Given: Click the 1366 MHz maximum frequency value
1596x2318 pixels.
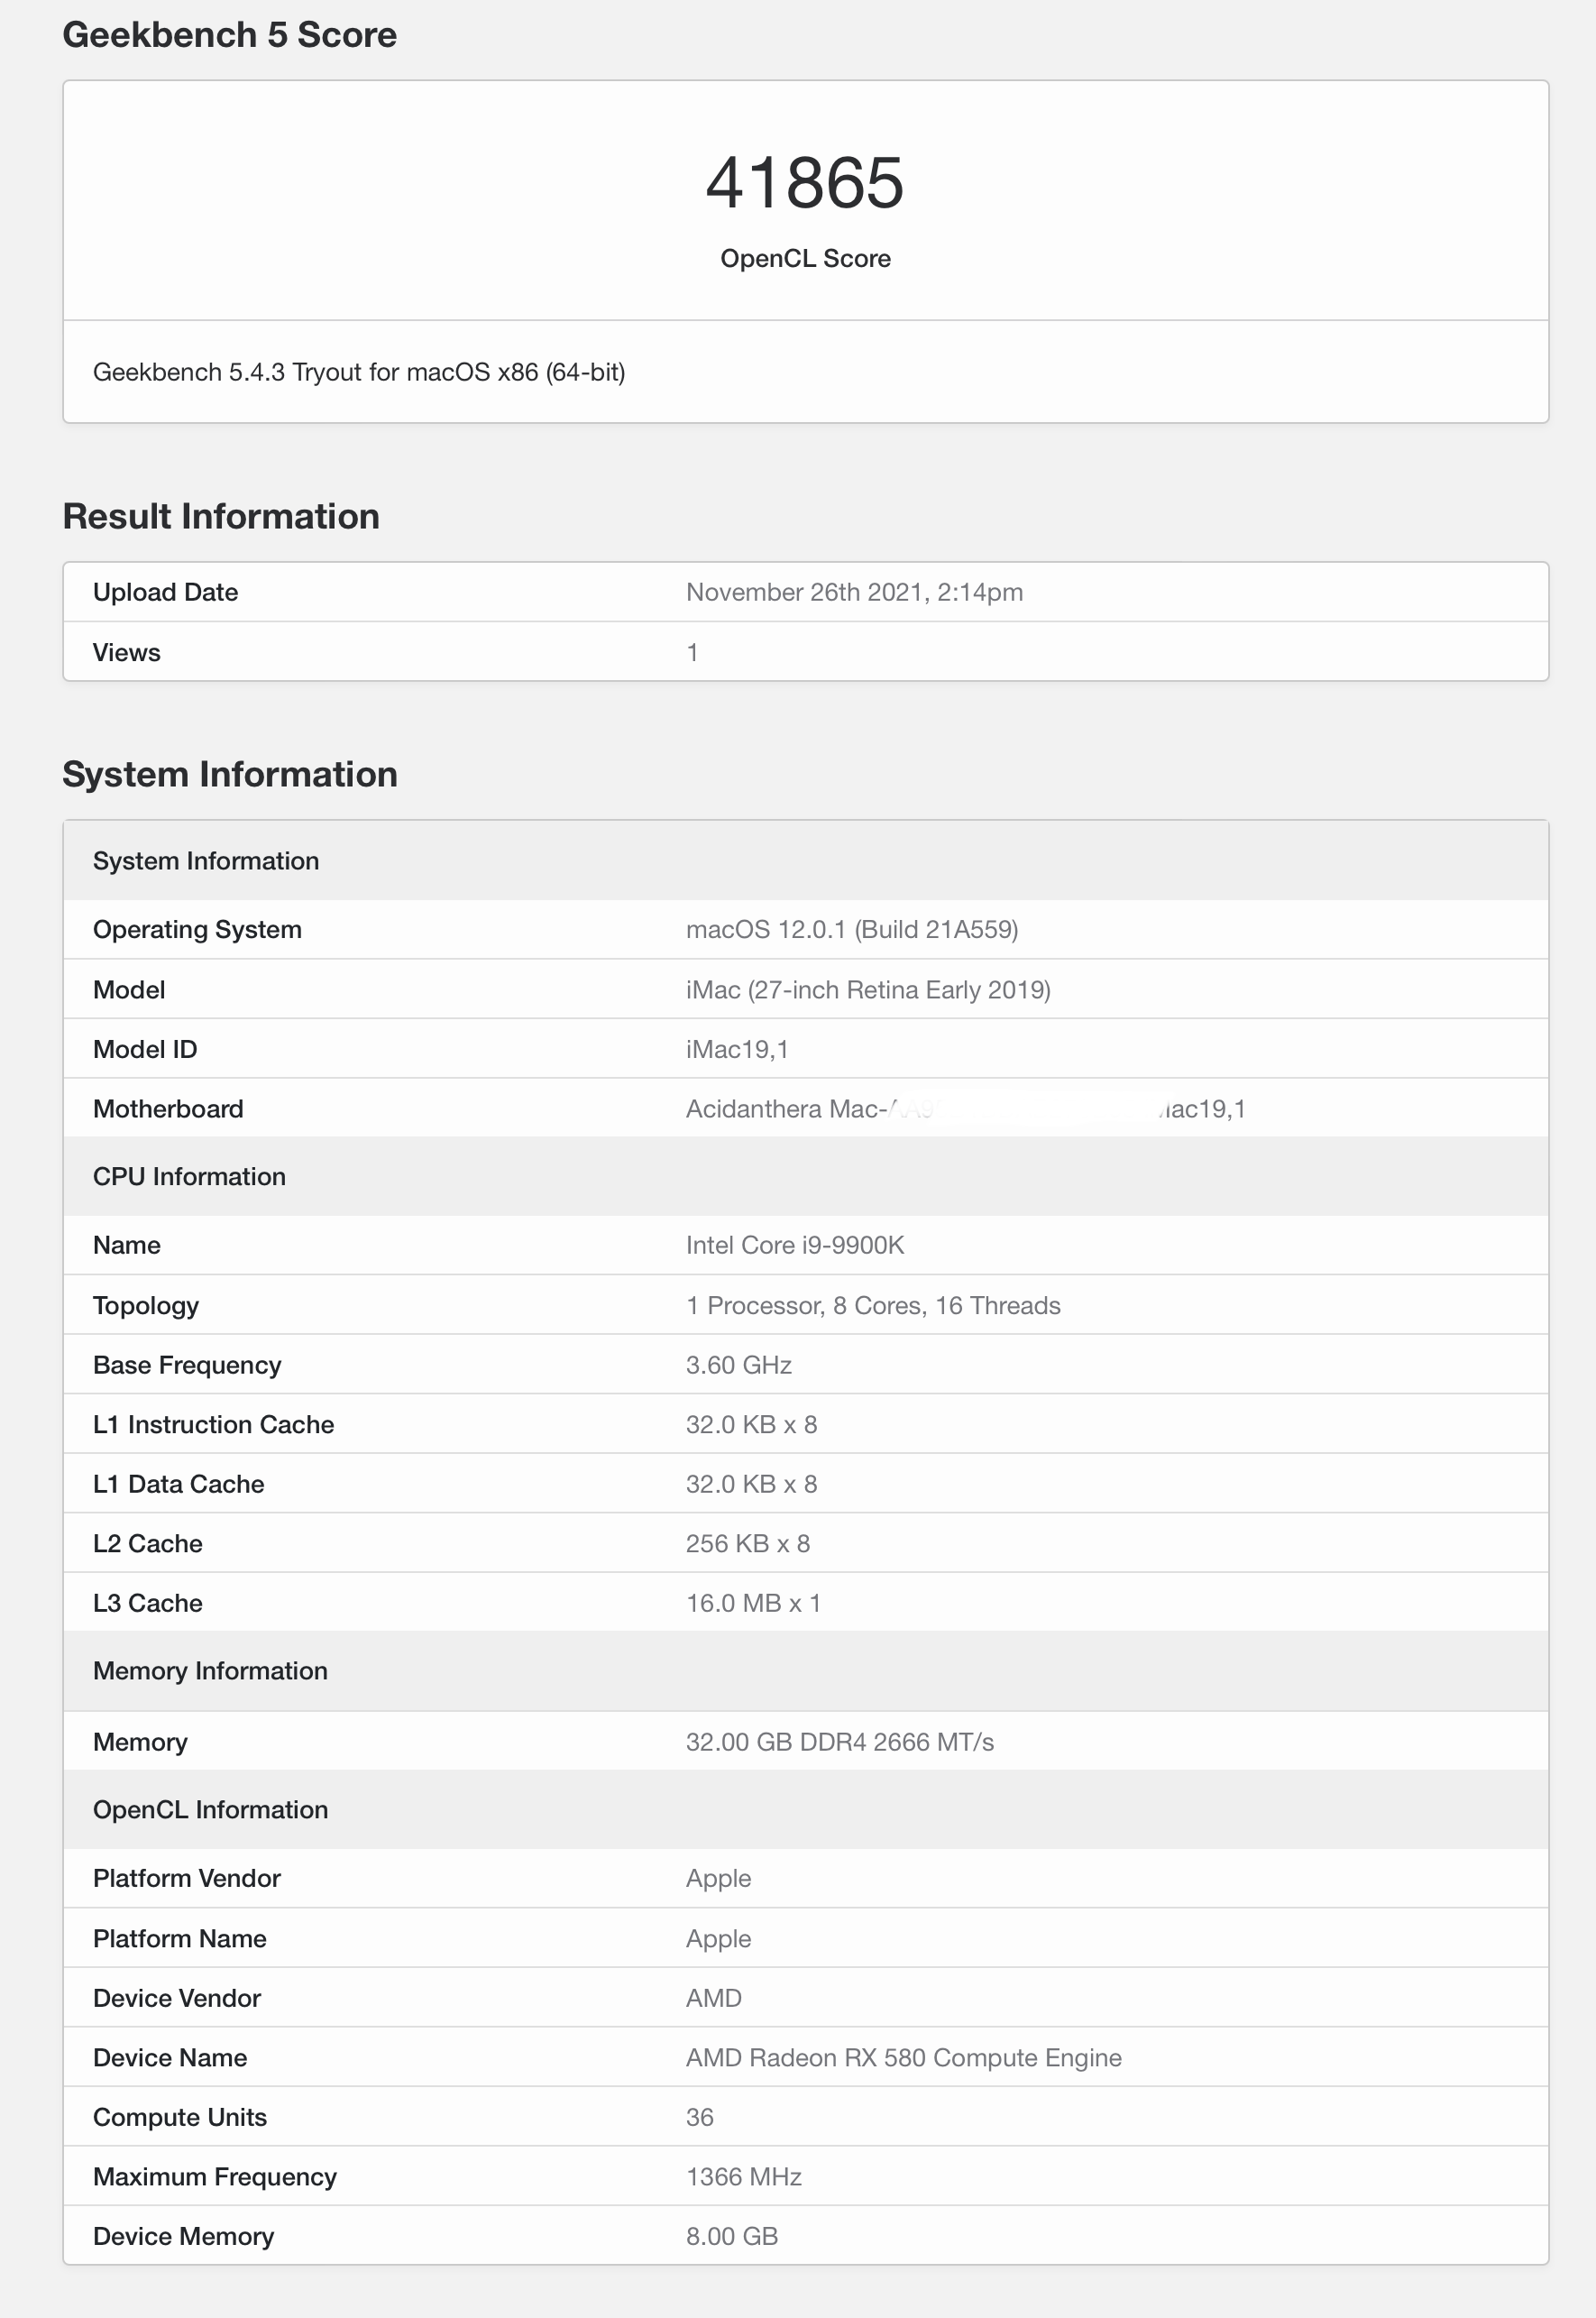Looking at the screenshot, I should pyautogui.click(x=743, y=2177).
